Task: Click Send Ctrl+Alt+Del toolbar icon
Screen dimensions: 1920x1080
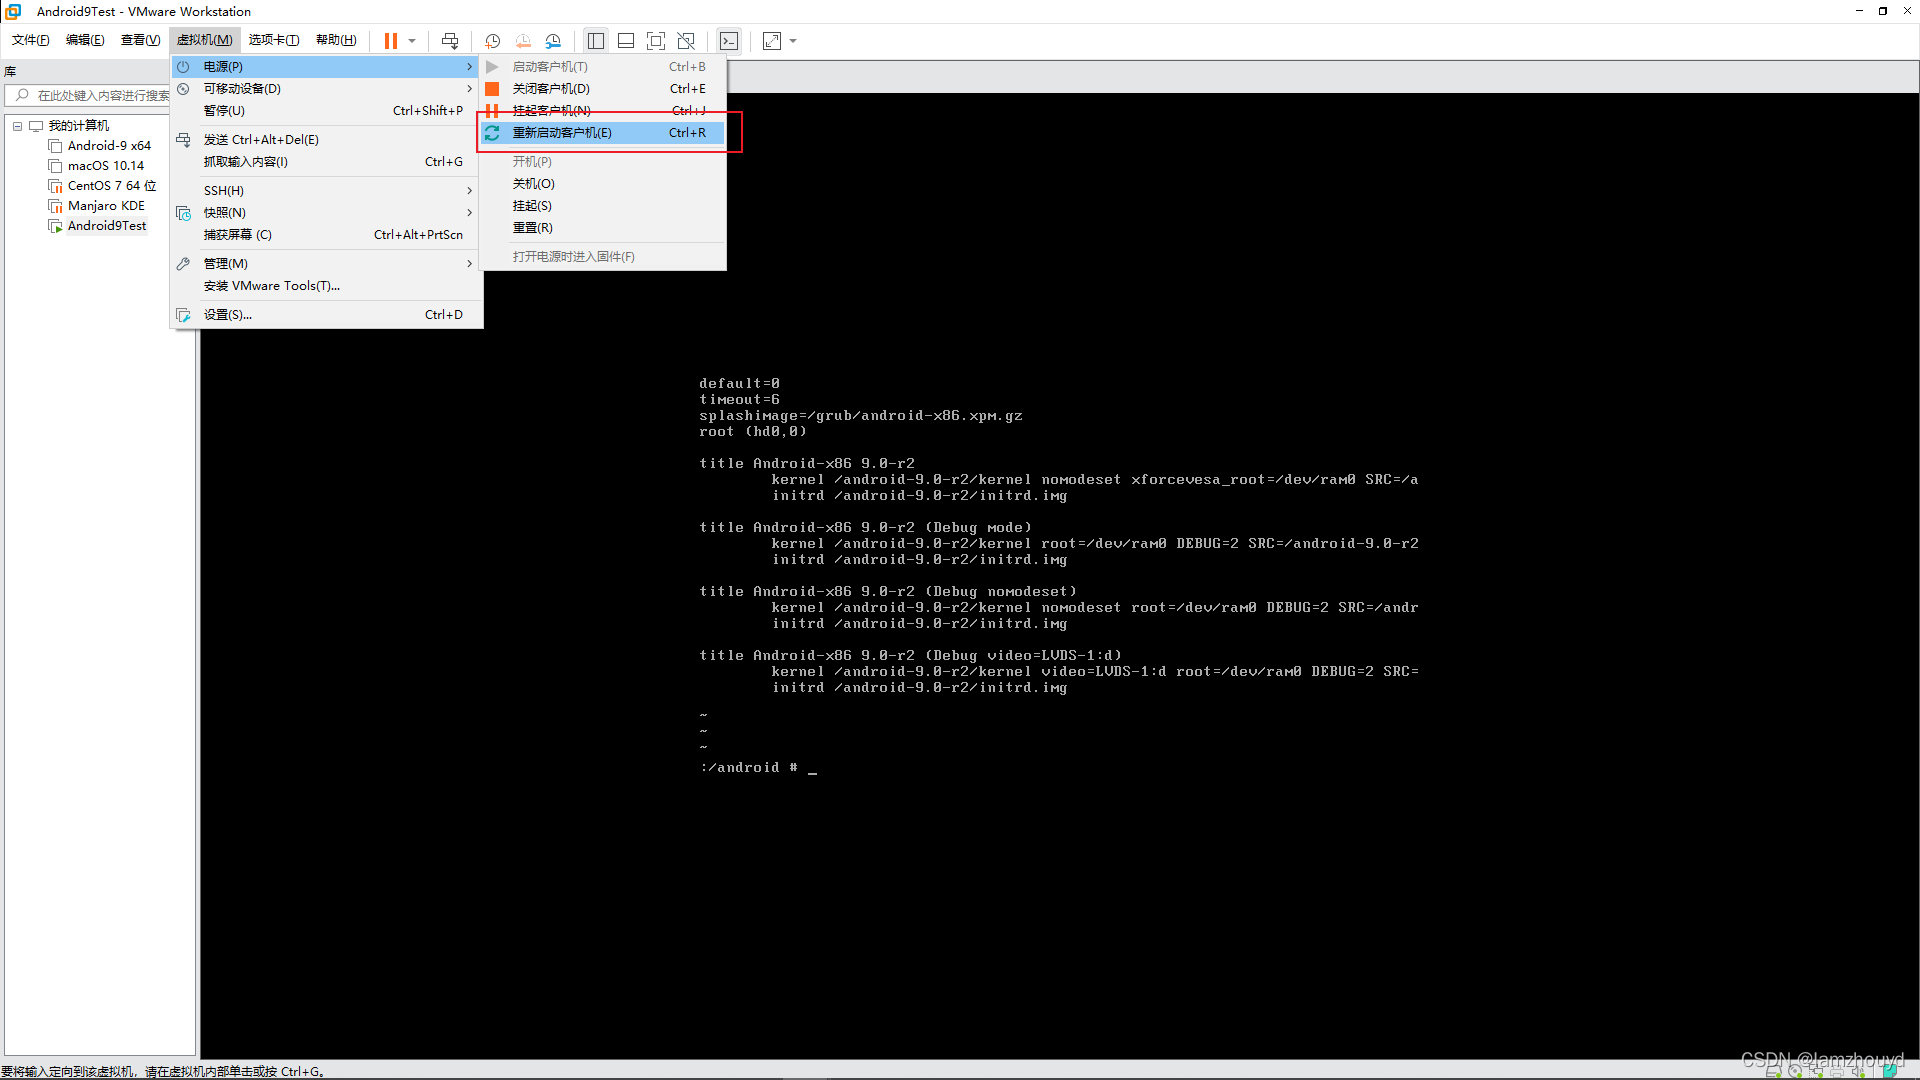Action: [450, 41]
